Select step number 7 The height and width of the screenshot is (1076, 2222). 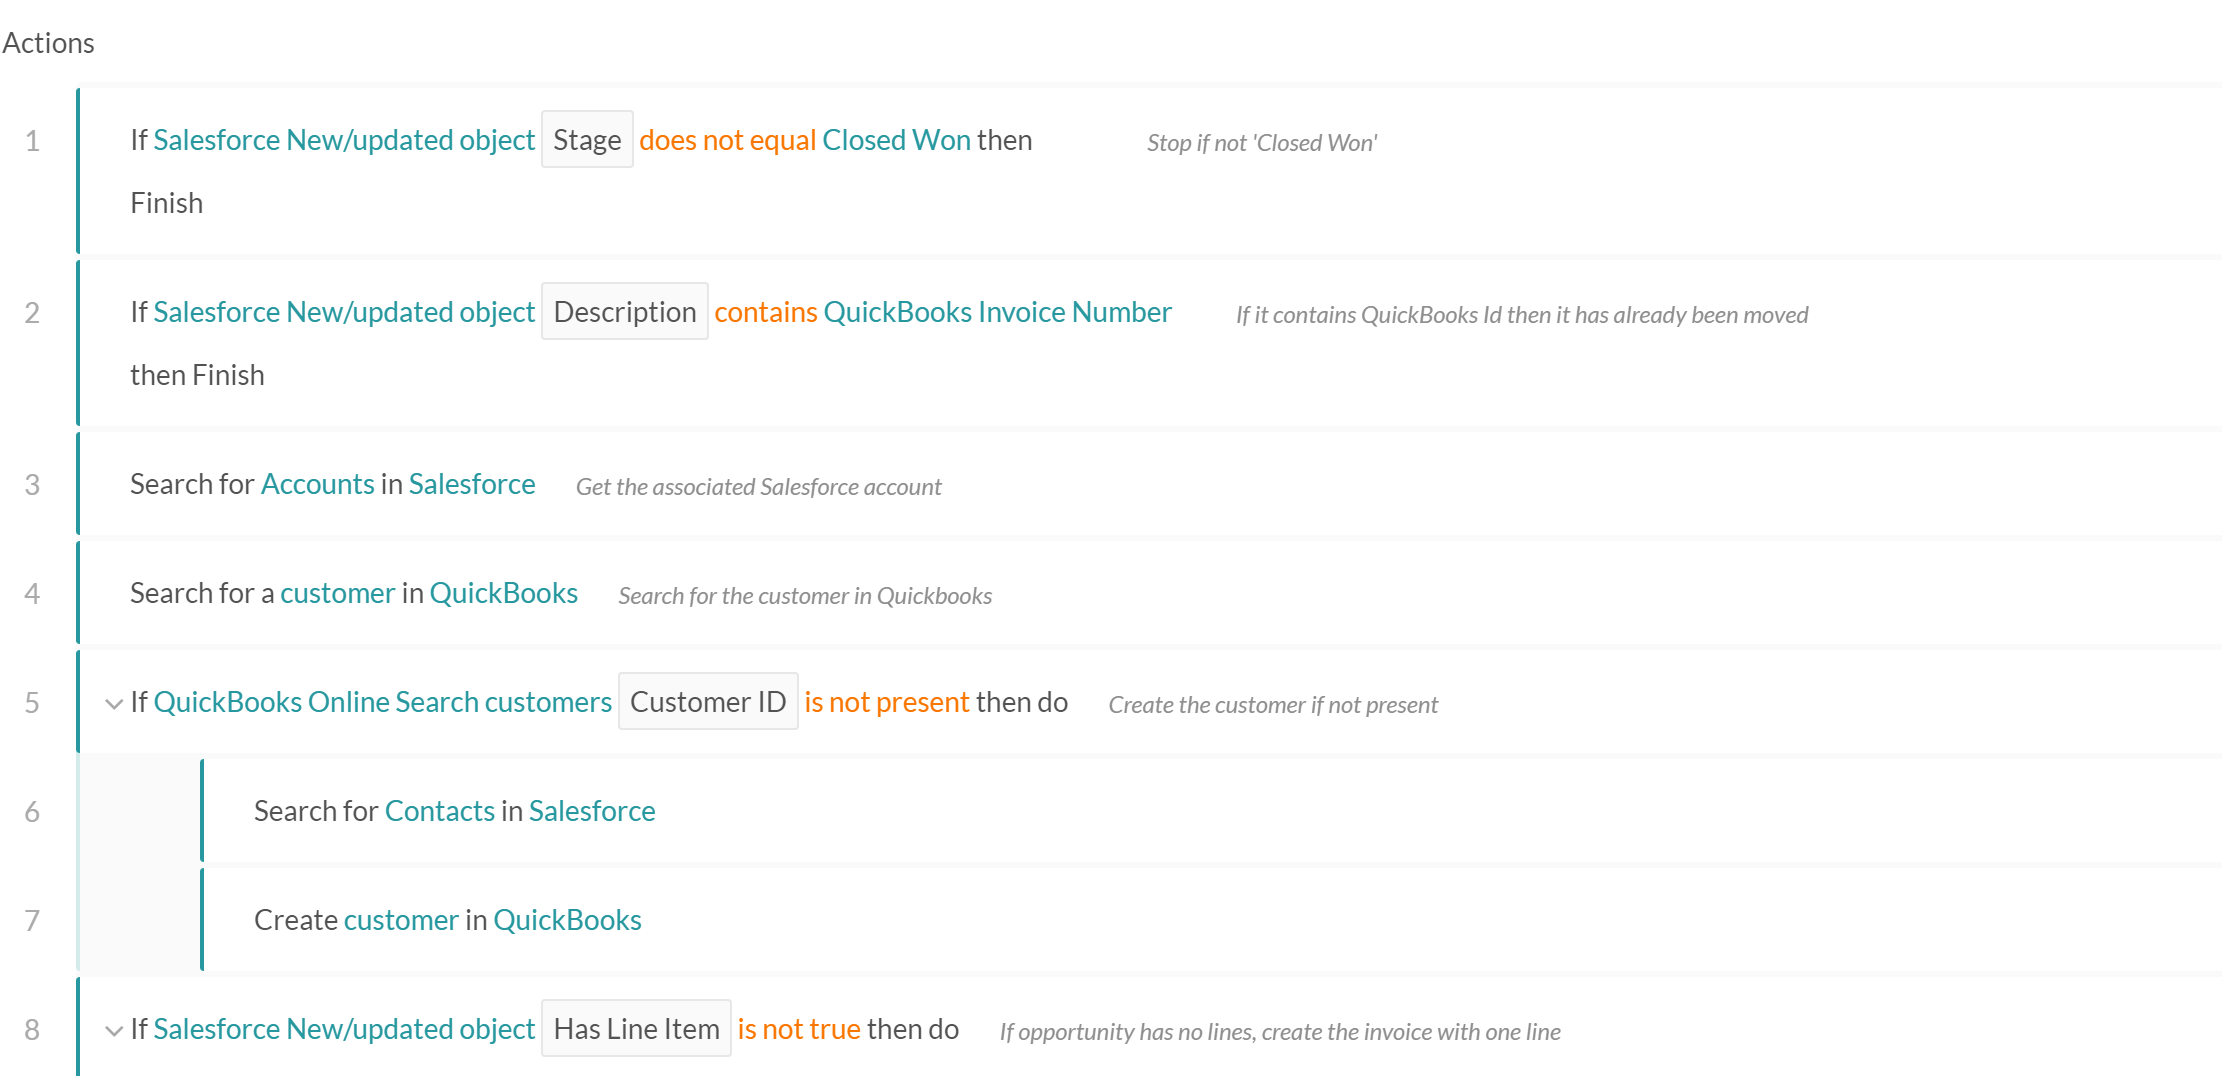coord(32,921)
